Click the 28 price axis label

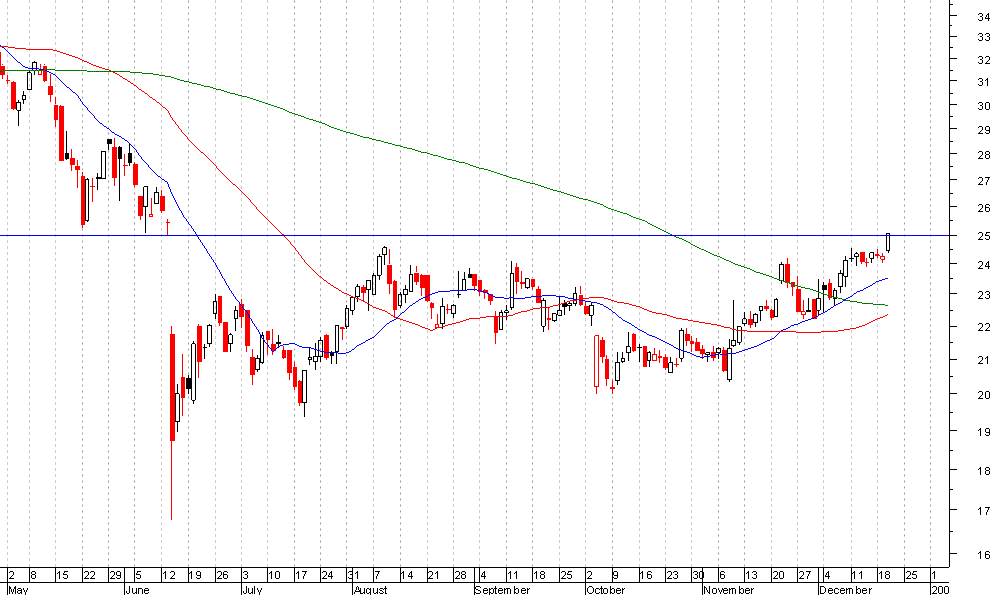(983, 155)
